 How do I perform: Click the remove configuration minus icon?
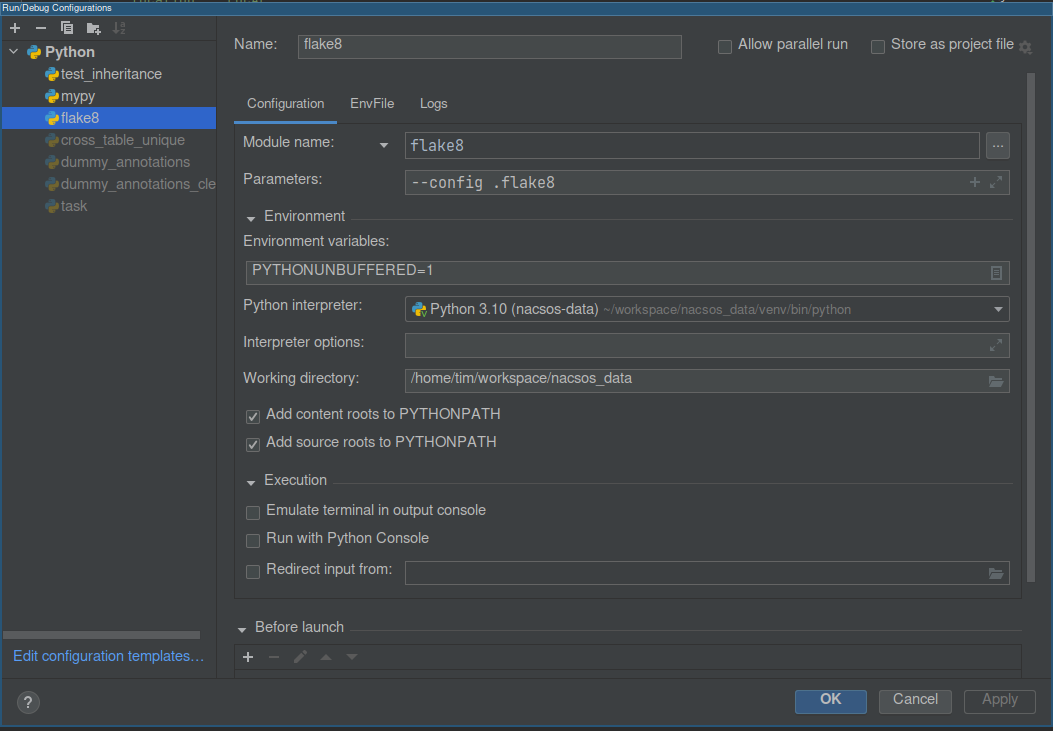41,28
